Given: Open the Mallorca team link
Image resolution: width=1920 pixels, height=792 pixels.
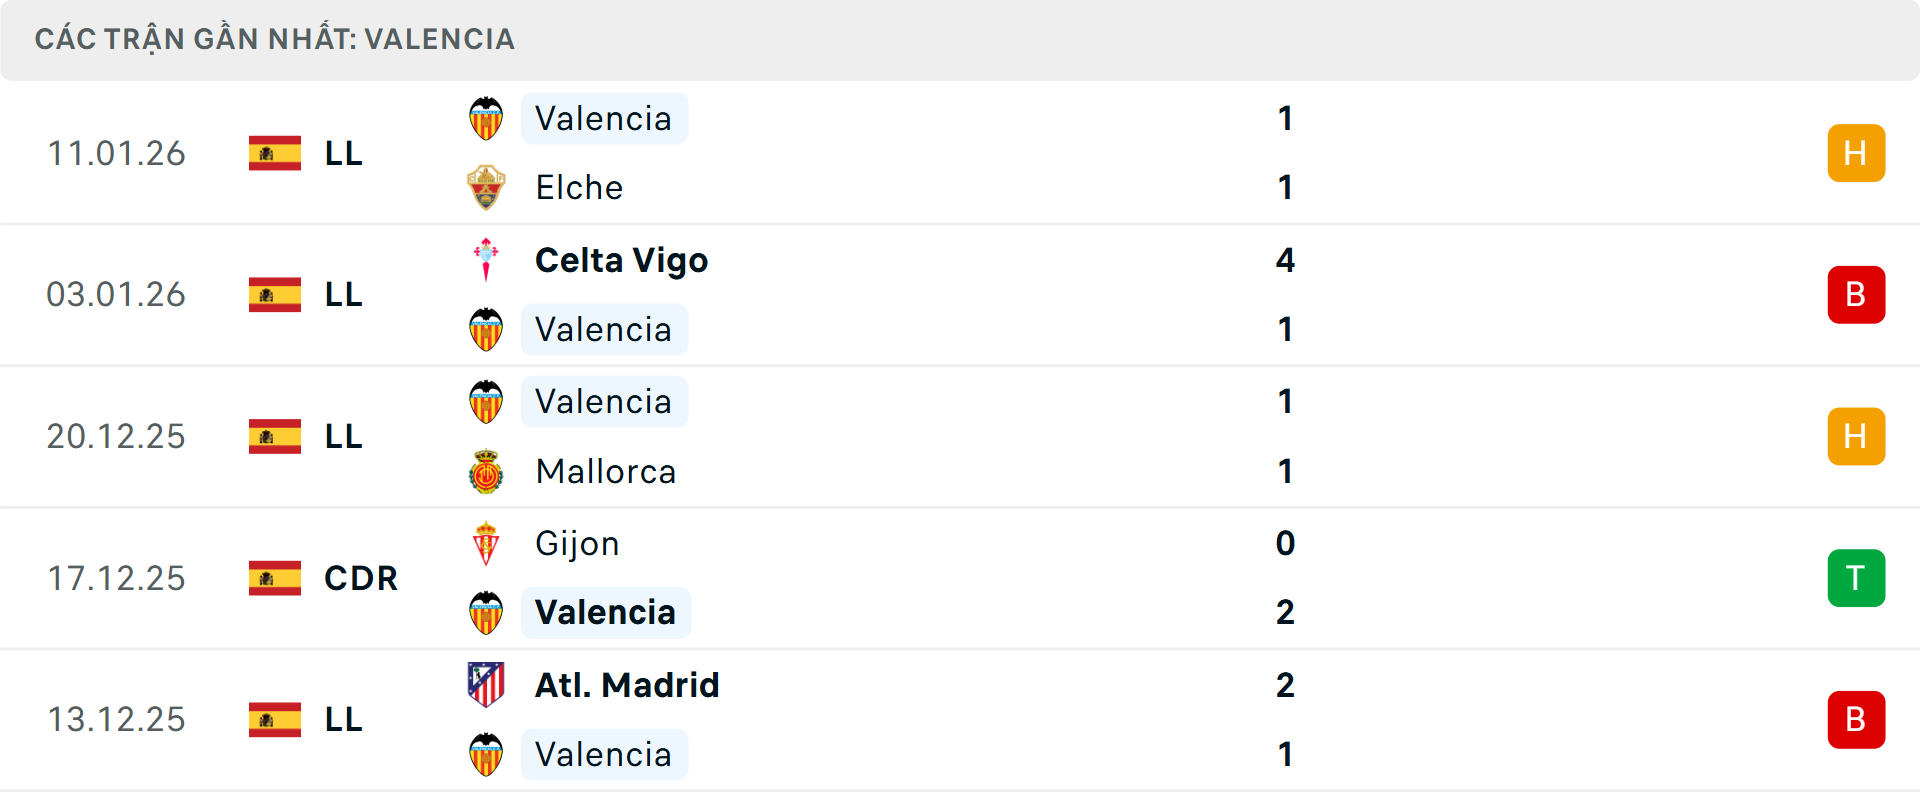Looking at the screenshot, I should click(x=606, y=472).
